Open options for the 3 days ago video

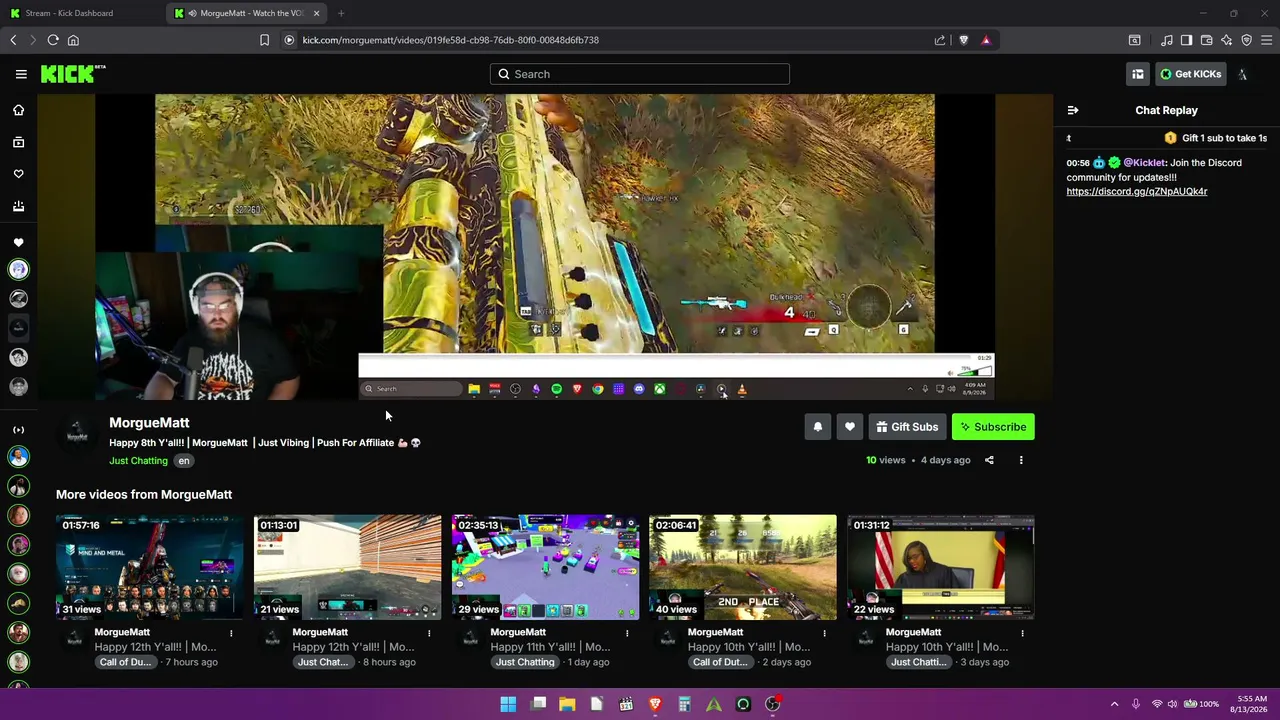[1022, 633]
